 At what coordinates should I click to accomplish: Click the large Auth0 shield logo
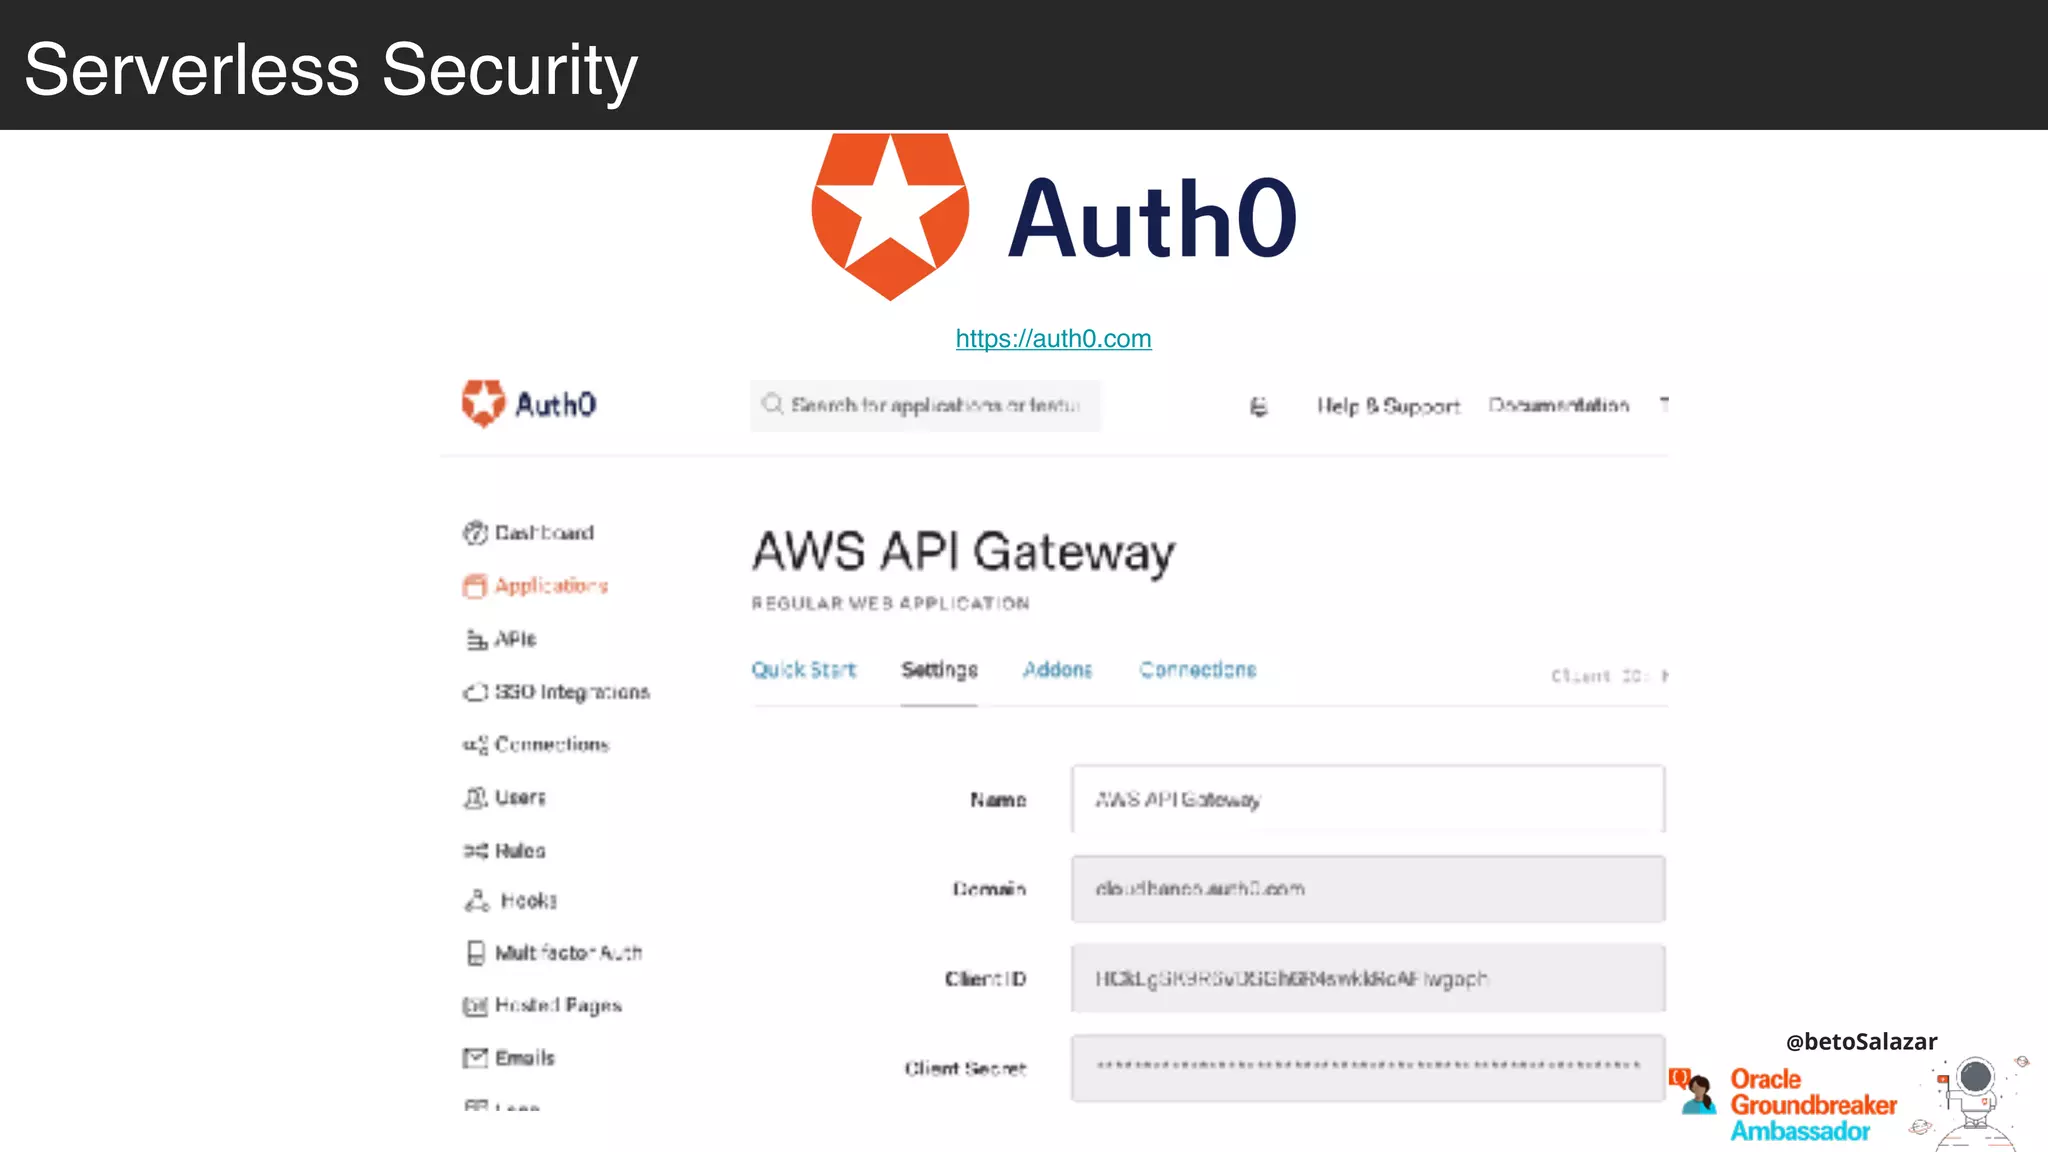[890, 216]
